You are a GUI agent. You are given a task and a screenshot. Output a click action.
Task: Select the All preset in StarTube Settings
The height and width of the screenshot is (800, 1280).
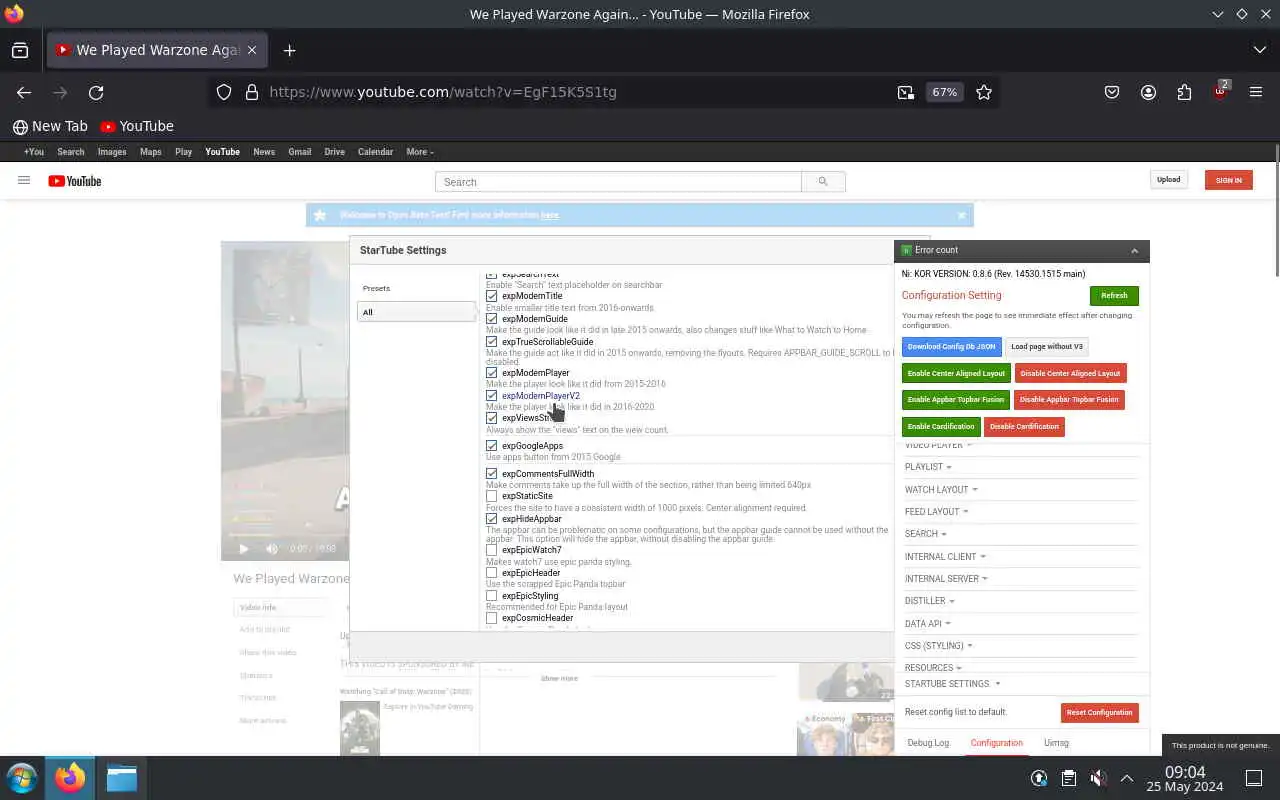tap(417, 312)
